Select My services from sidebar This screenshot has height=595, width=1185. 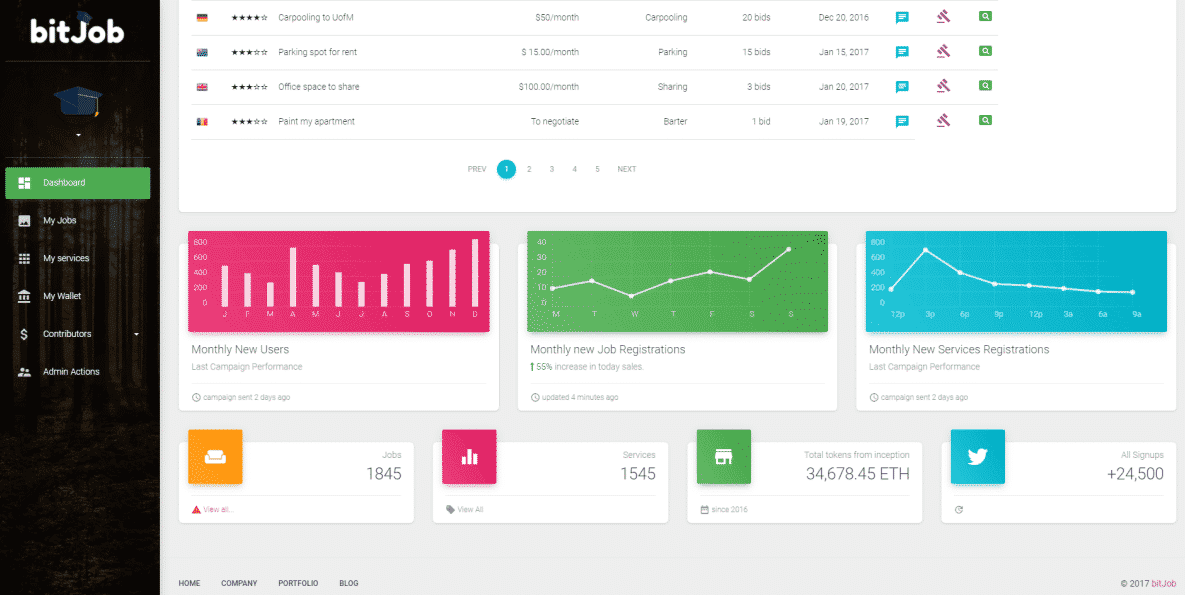pos(66,258)
